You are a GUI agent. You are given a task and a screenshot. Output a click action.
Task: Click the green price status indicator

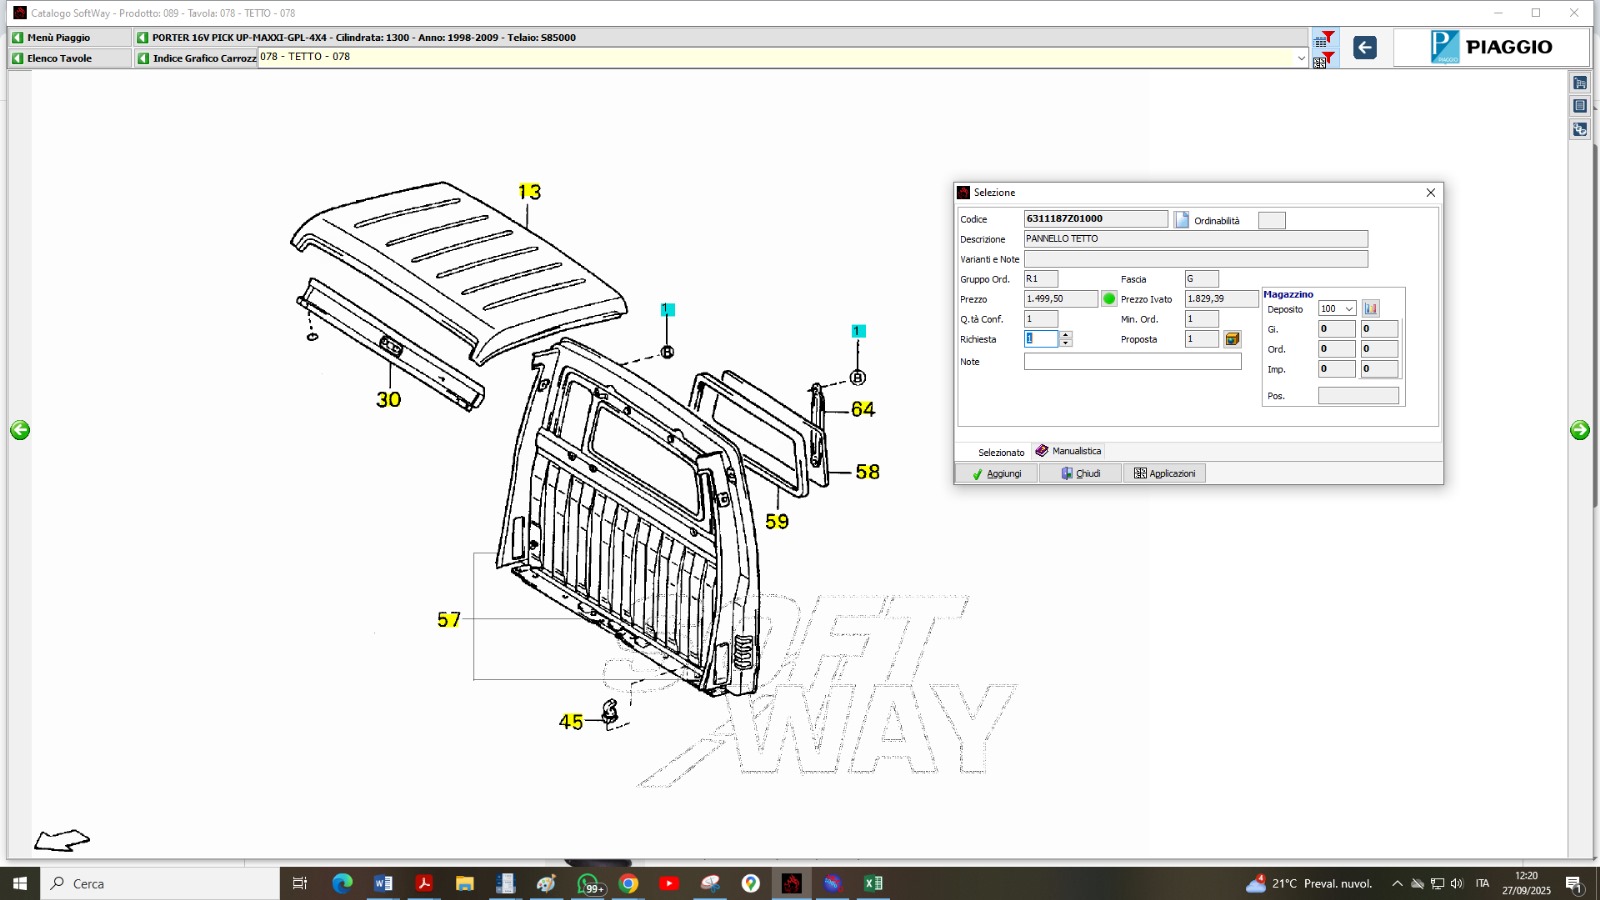(x=1109, y=299)
